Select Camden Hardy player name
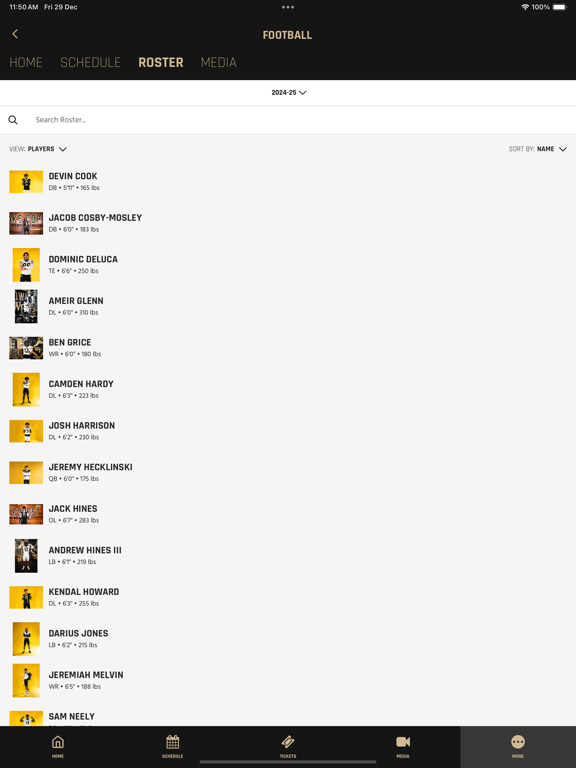This screenshot has height=768, width=576. pyautogui.click(x=81, y=384)
